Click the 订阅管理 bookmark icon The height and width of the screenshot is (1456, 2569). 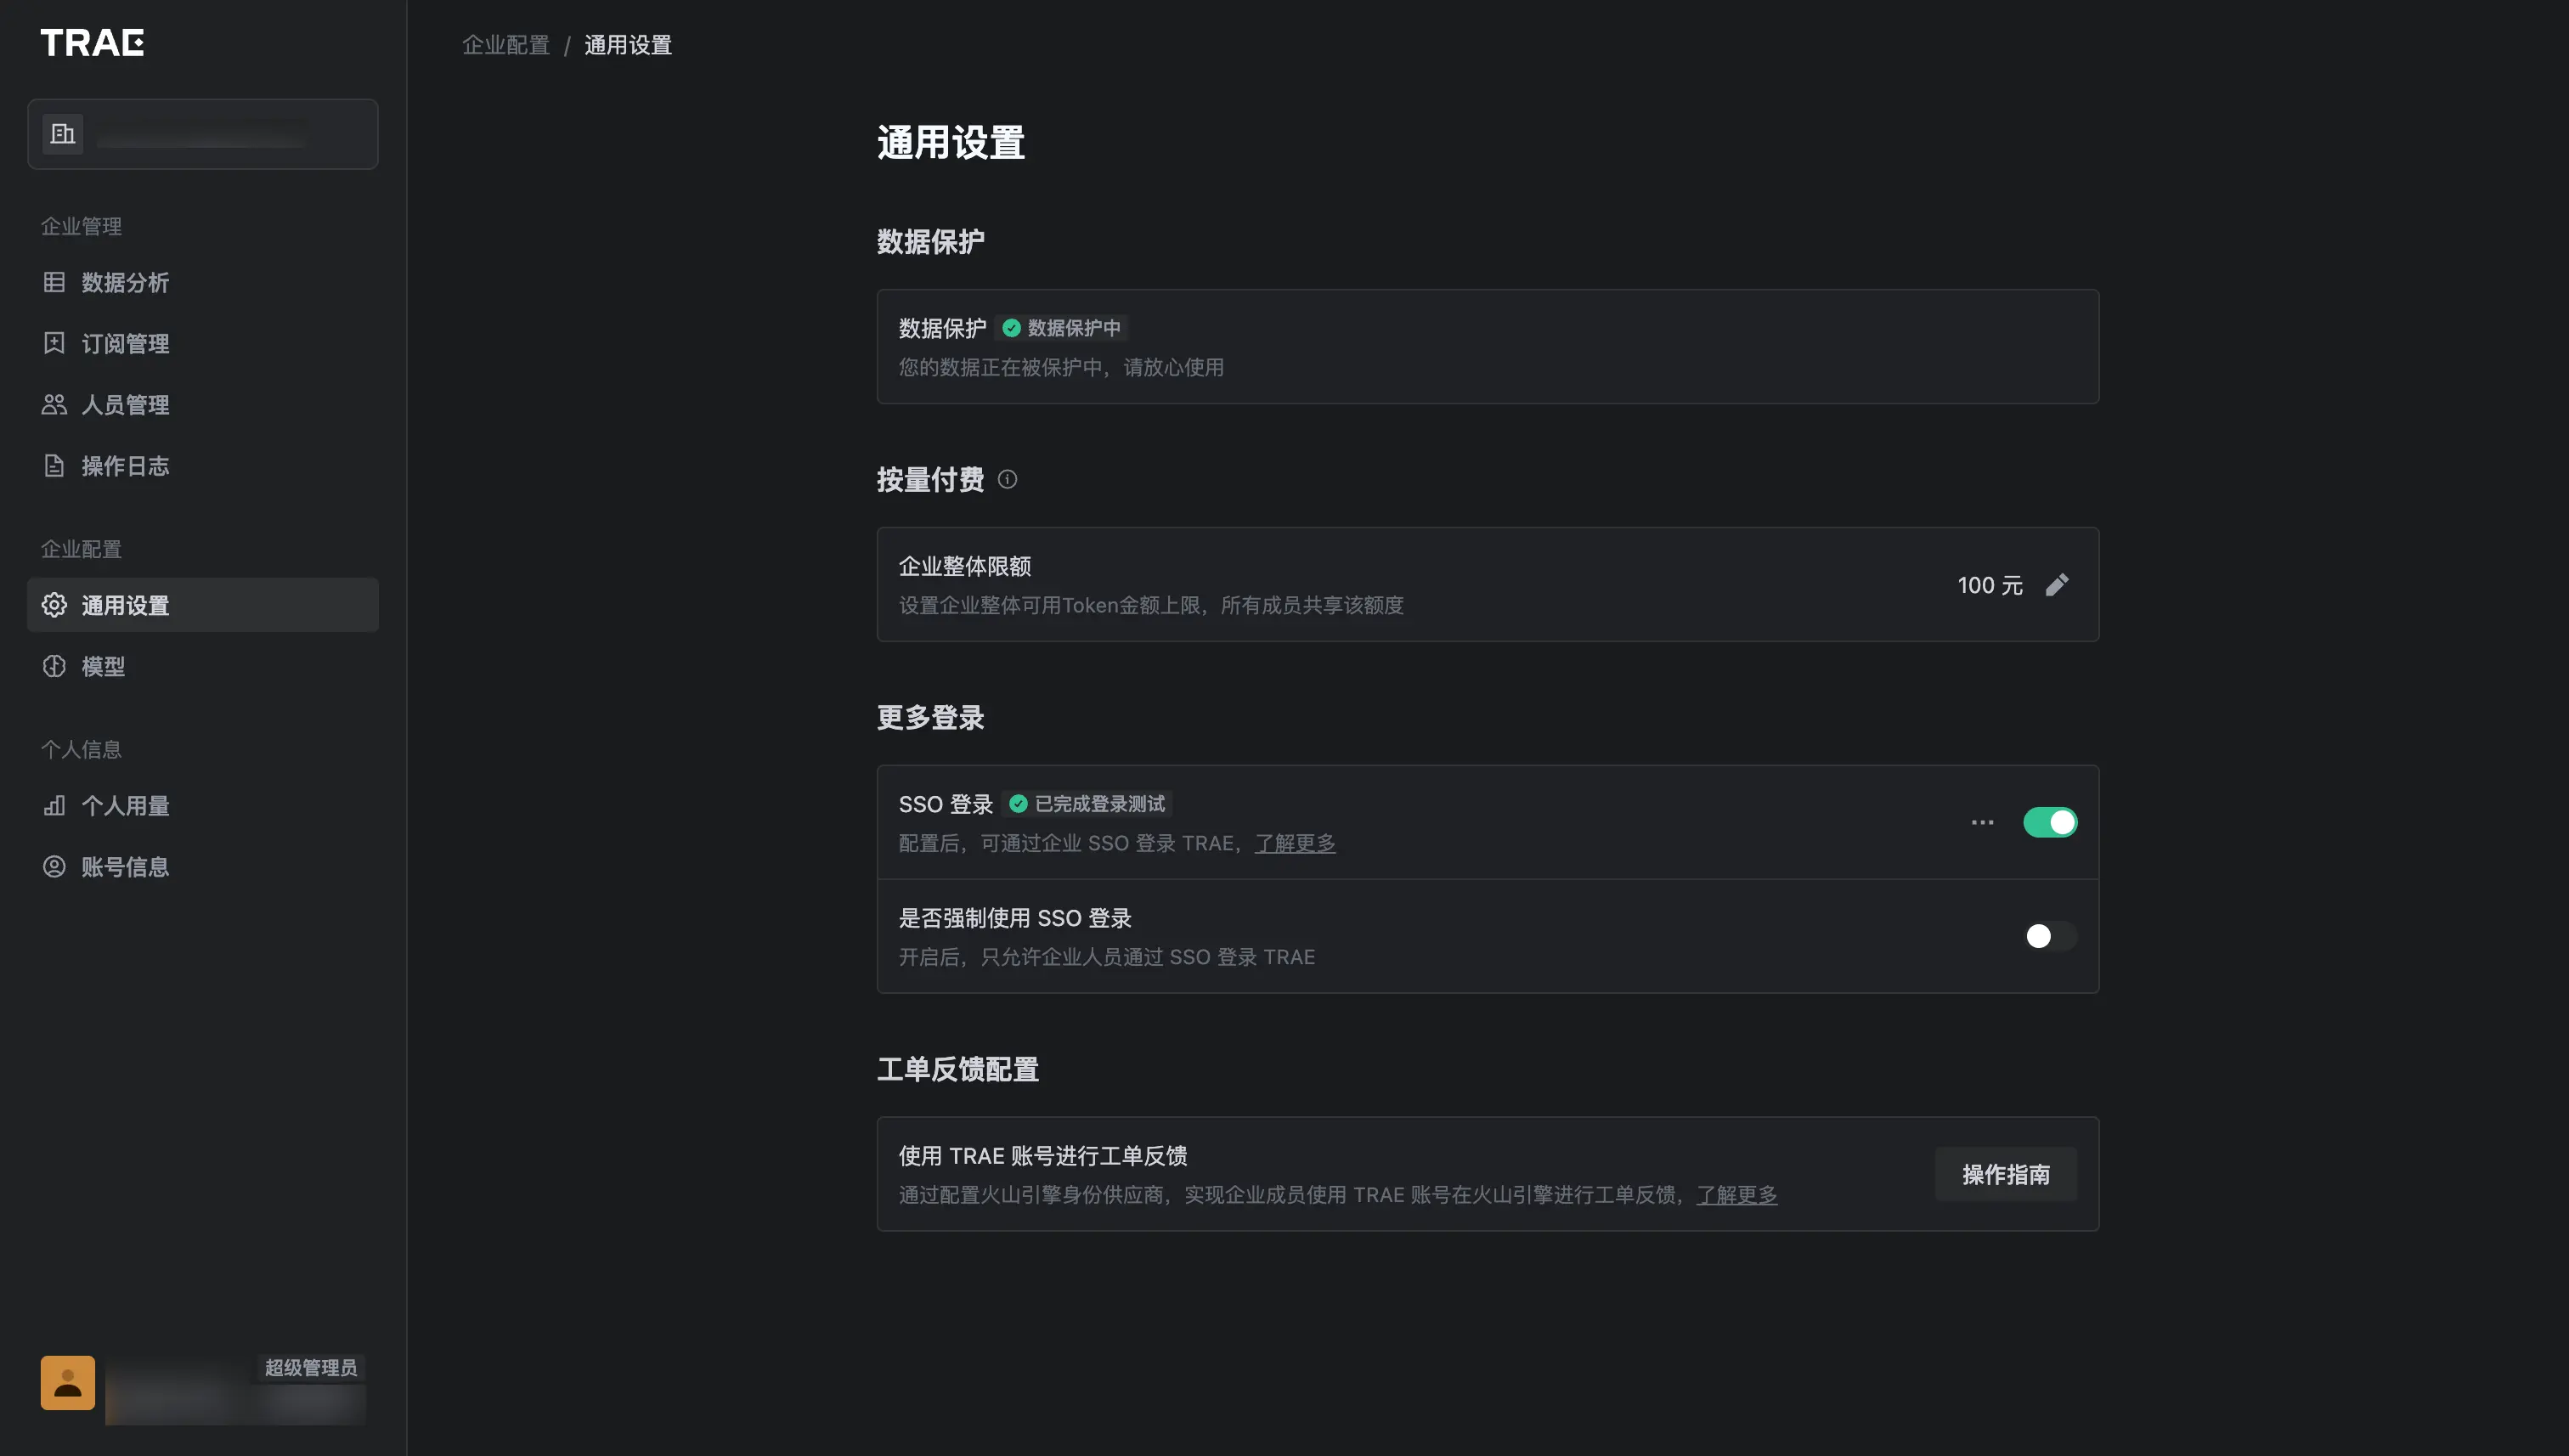54,343
